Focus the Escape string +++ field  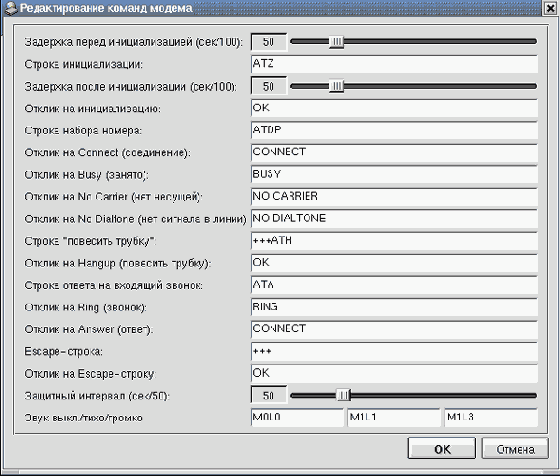394,351
